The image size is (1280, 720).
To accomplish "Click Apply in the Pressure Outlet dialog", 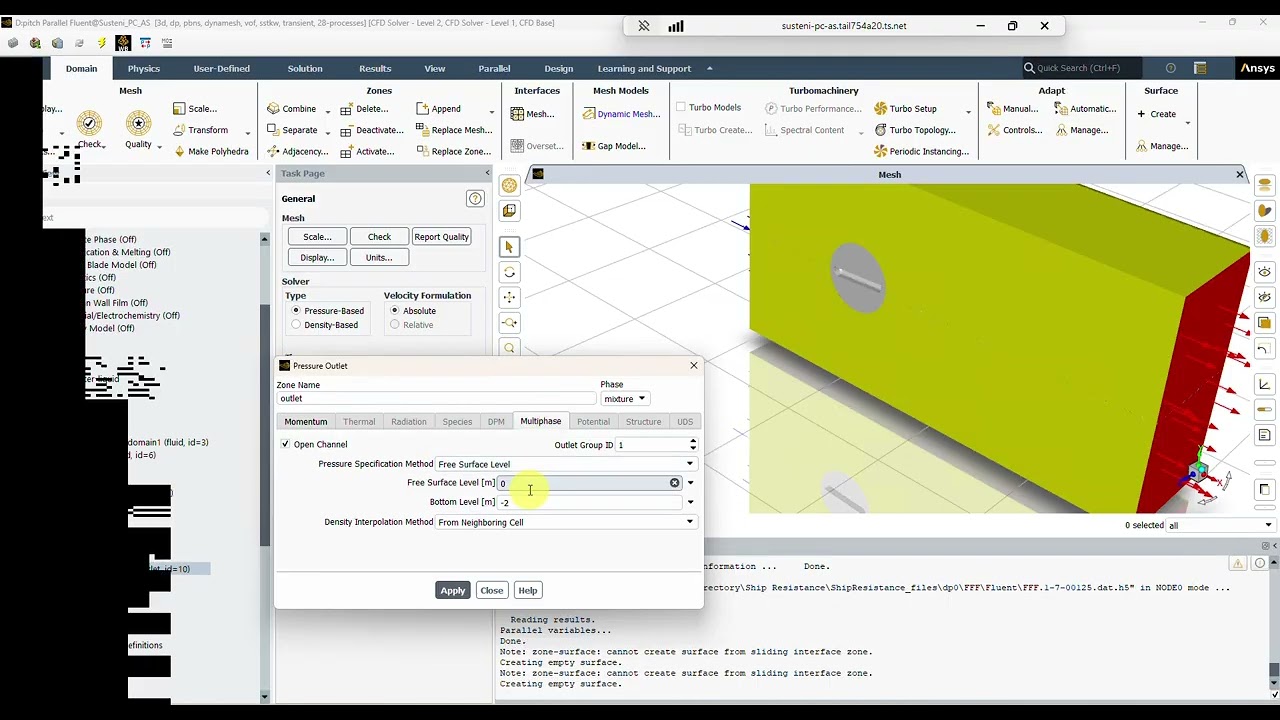I will tap(452, 590).
